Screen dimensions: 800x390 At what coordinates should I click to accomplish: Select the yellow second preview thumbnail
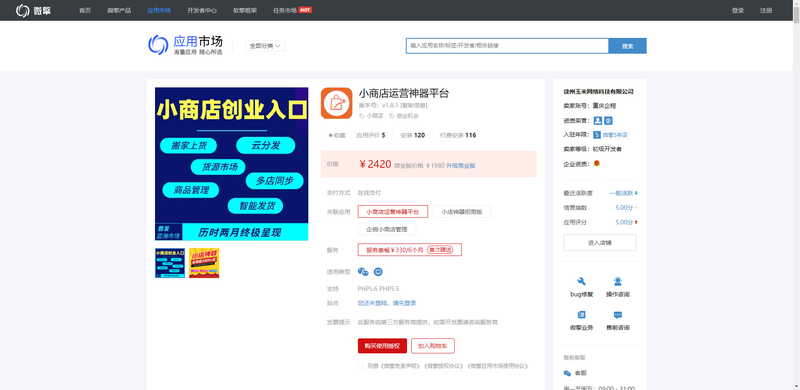pos(204,263)
